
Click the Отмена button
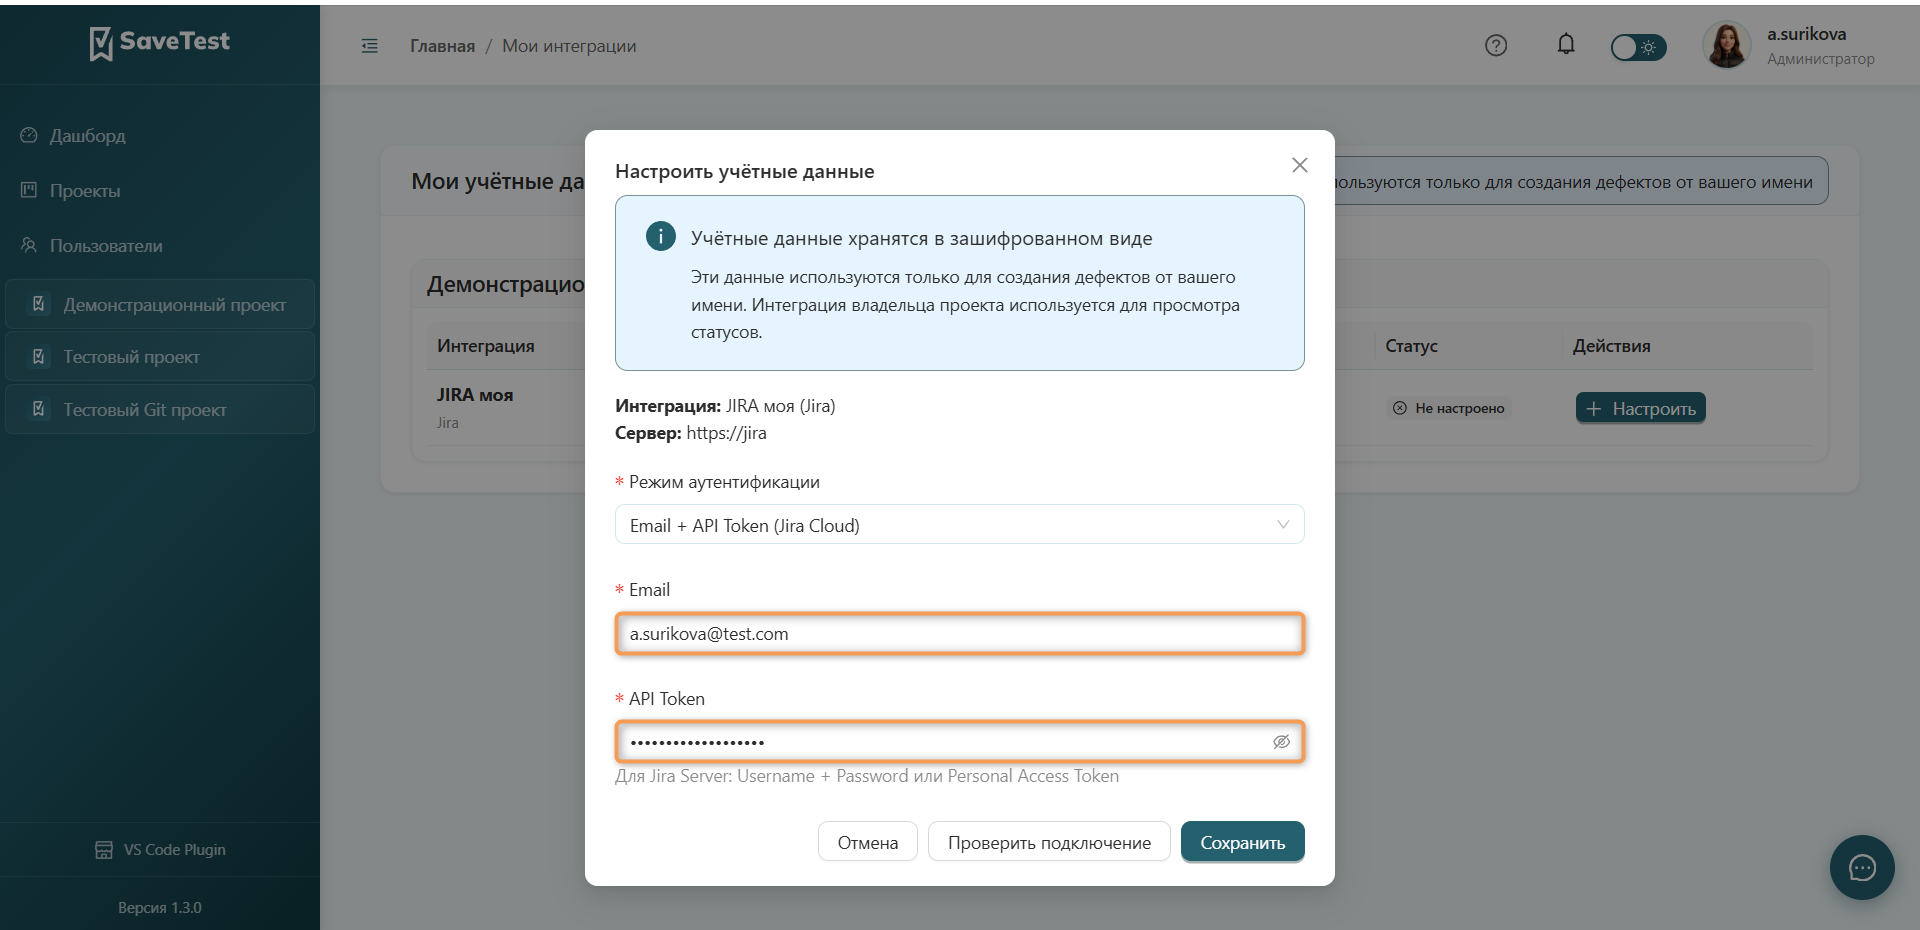[x=867, y=842]
